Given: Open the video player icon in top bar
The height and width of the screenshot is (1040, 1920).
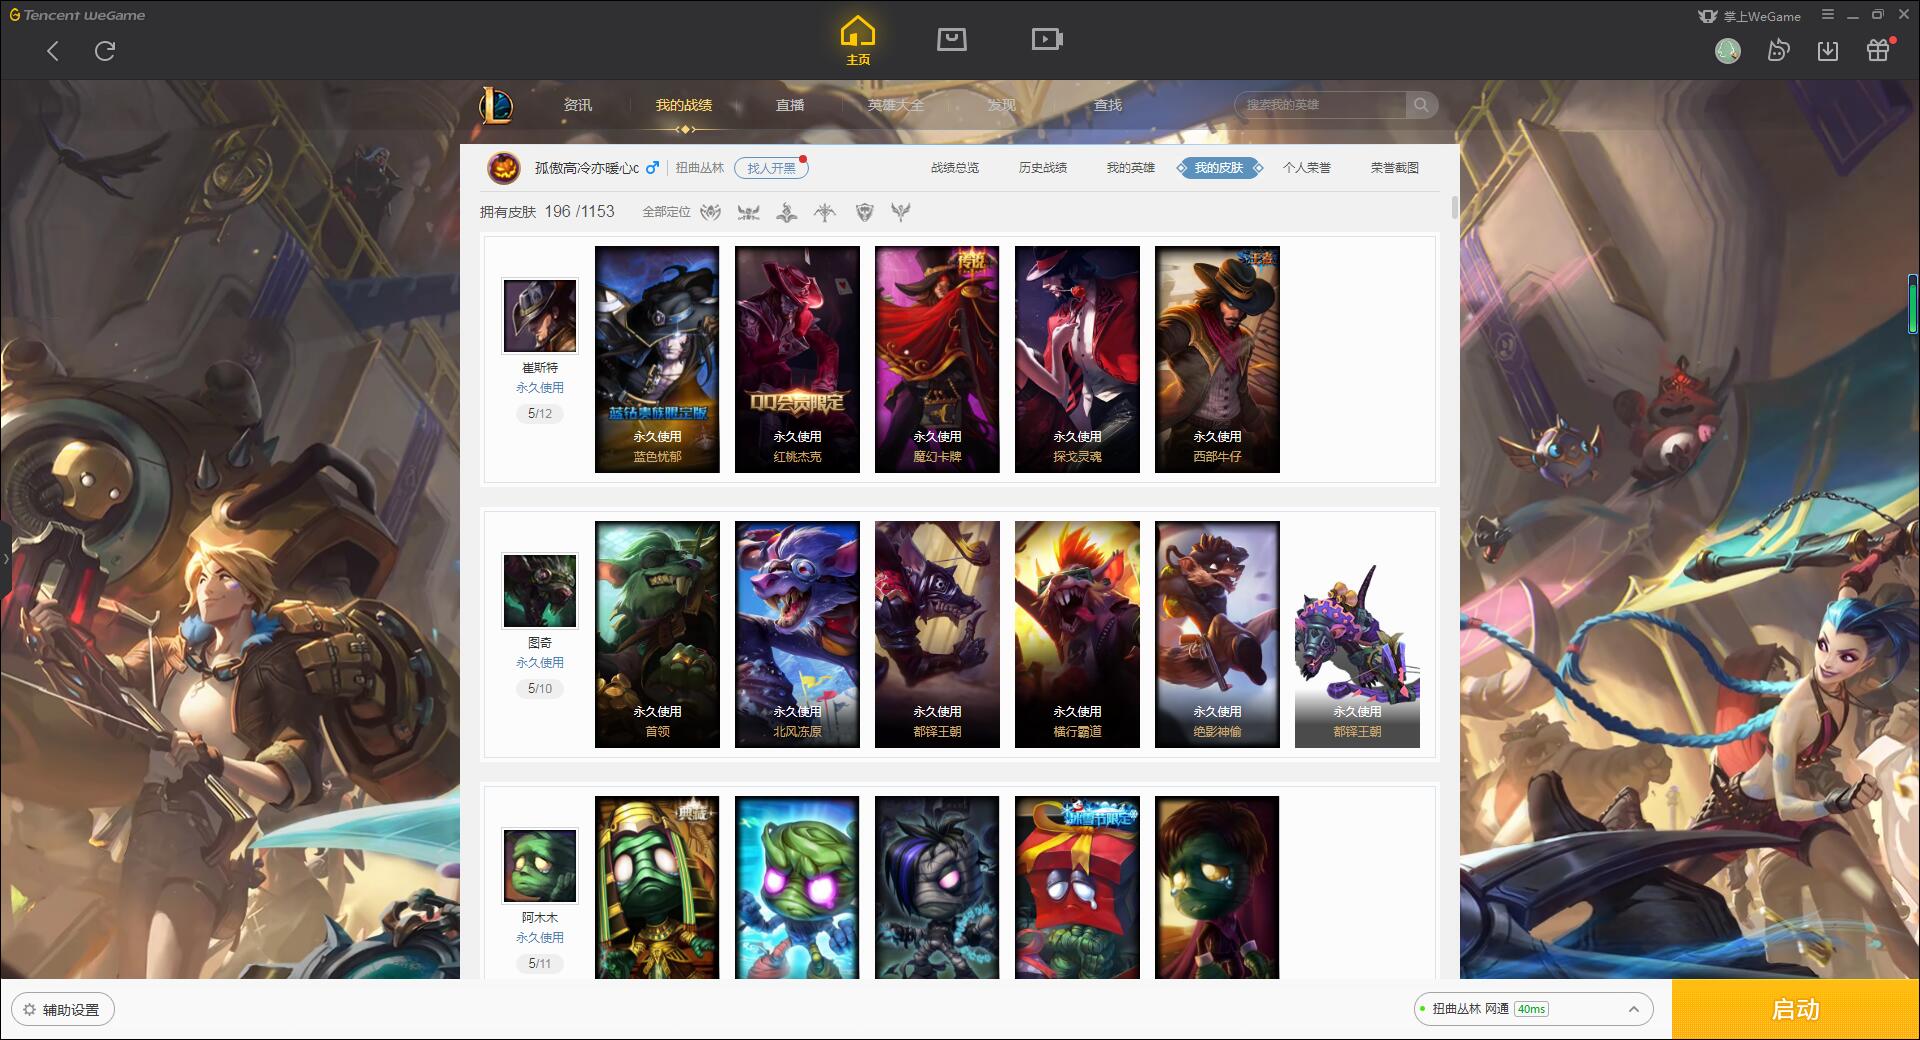Looking at the screenshot, I should click(x=1047, y=39).
